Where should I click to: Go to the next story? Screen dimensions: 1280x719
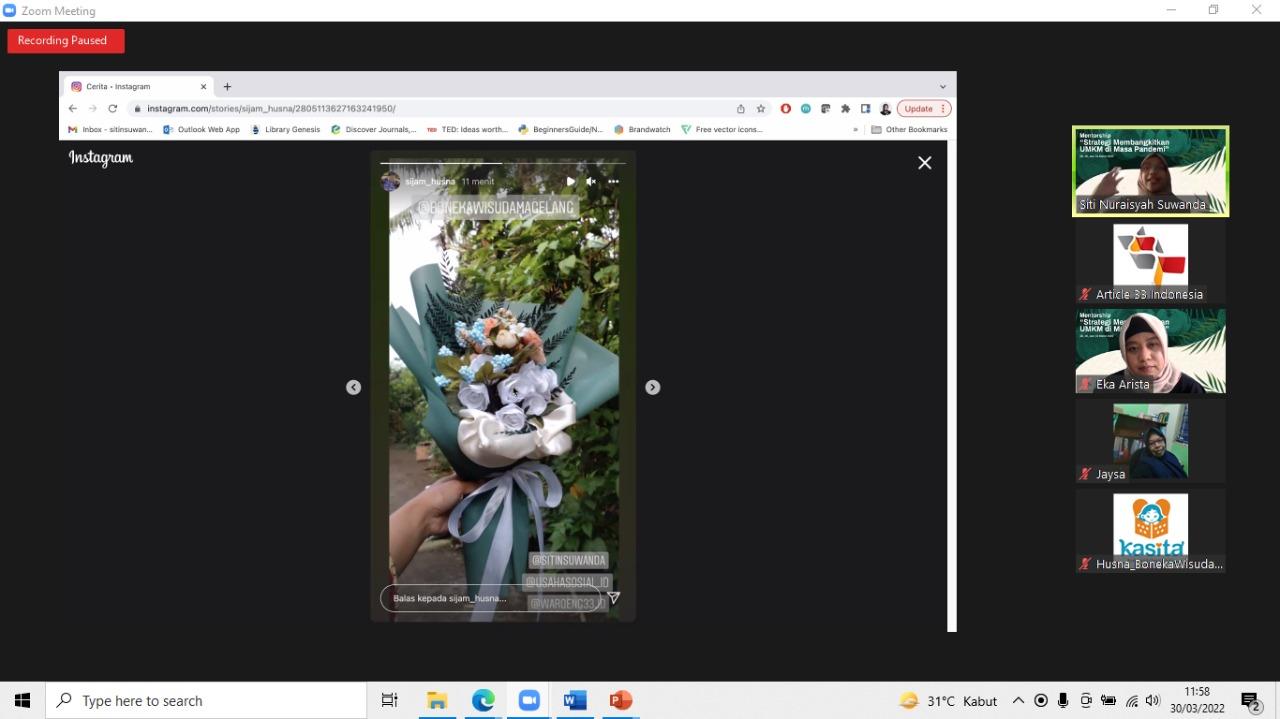[x=652, y=387]
